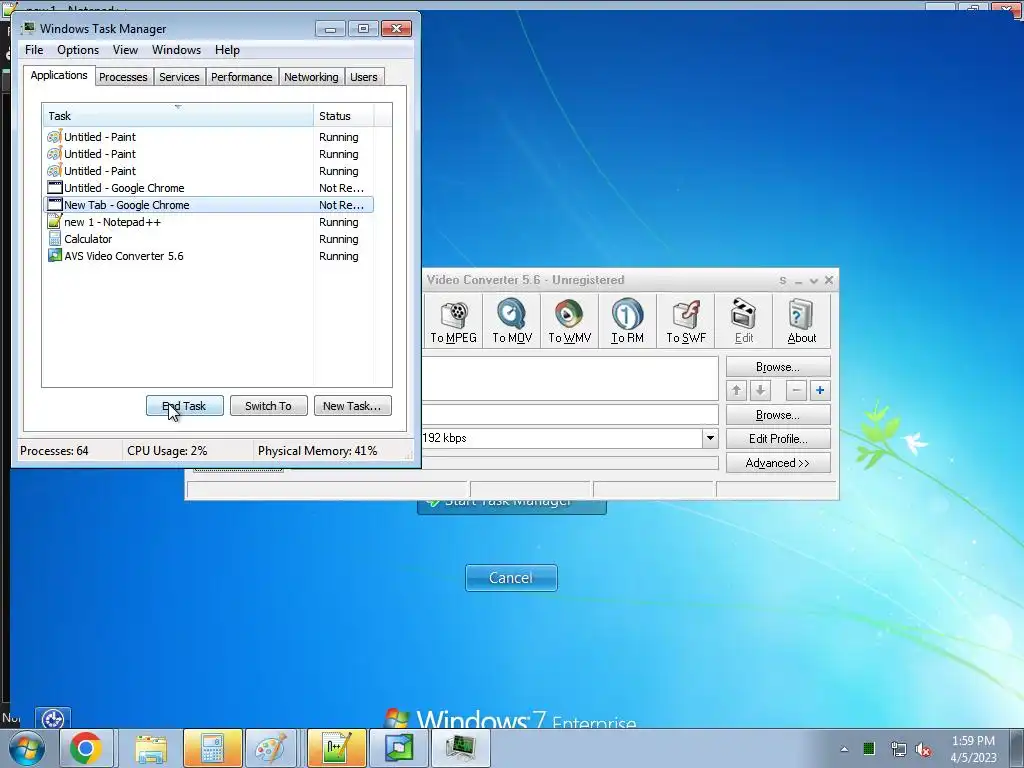Click the Advanced >> button
This screenshot has height=768, width=1024.
pos(778,463)
